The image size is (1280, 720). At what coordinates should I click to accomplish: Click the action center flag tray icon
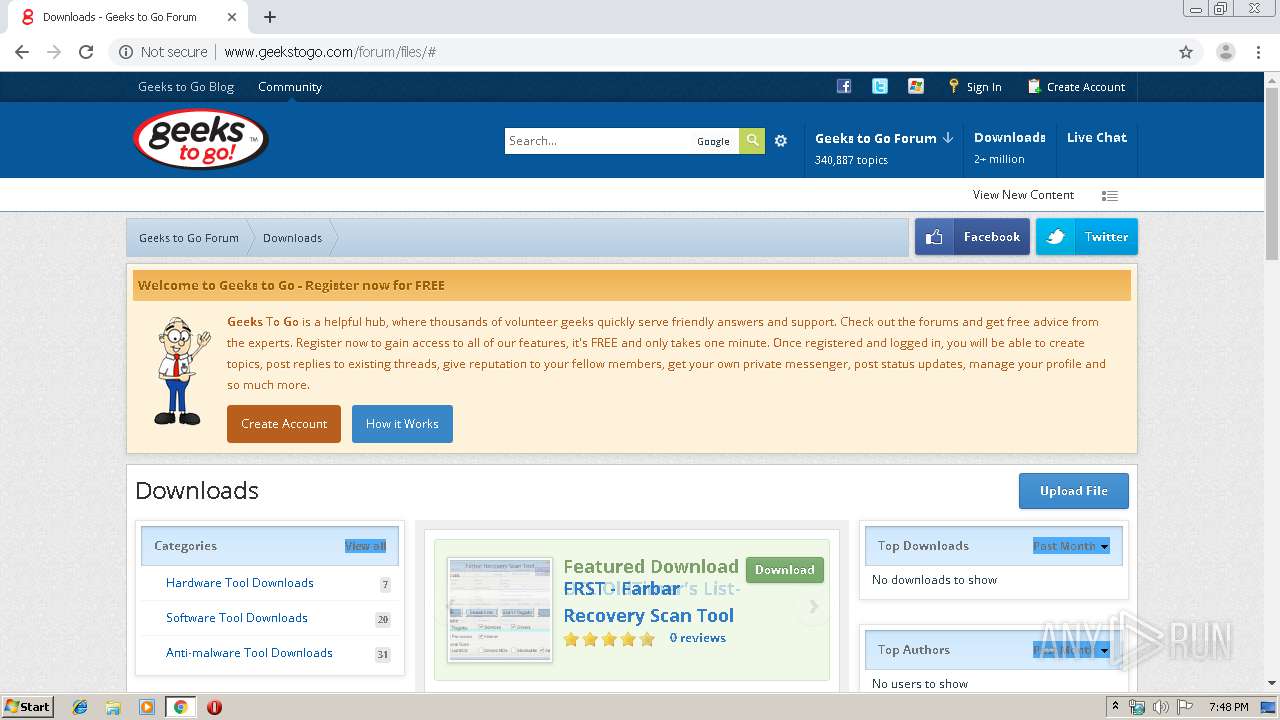click(x=1184, y=707)
